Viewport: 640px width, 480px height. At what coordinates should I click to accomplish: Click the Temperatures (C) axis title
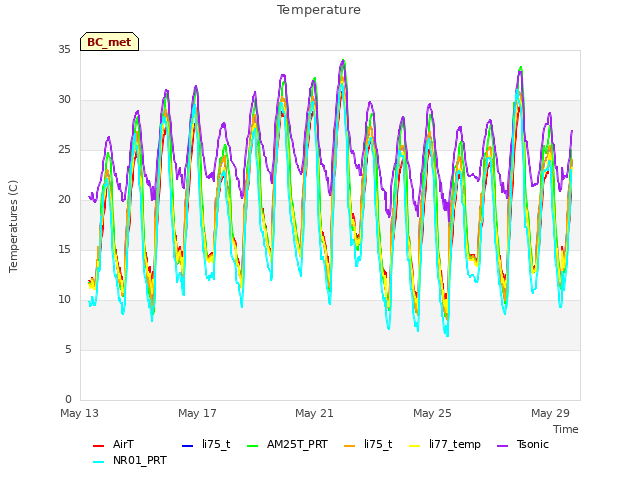13,226
